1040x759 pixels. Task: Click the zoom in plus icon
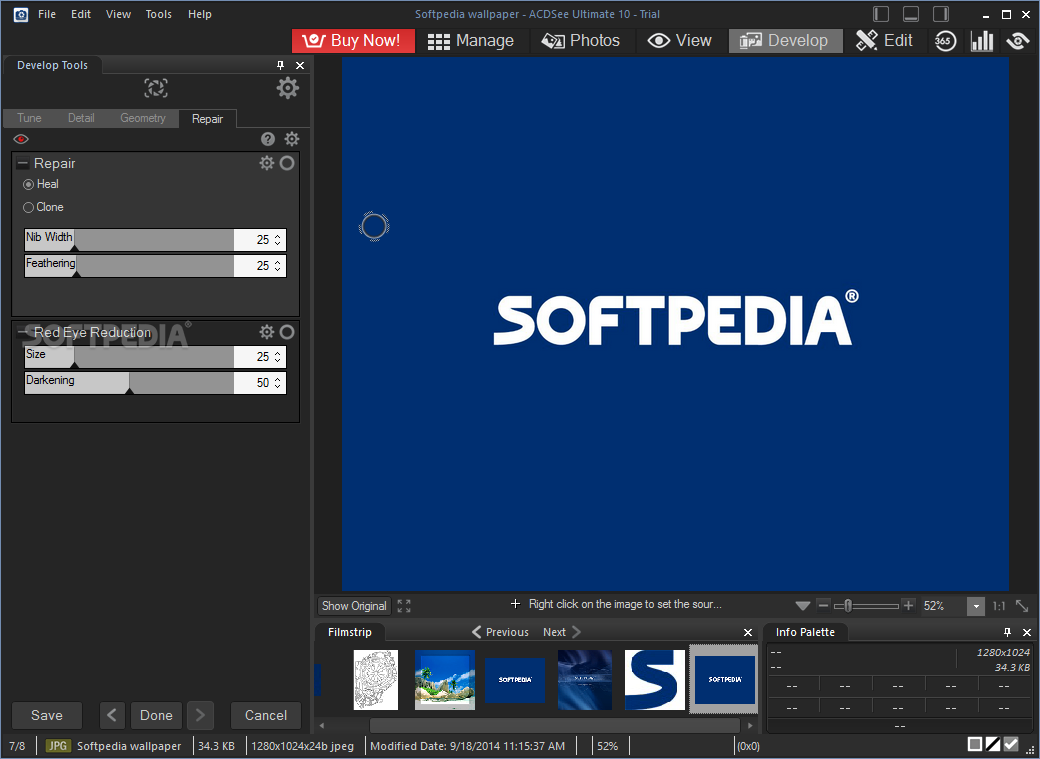pos(909,605)
